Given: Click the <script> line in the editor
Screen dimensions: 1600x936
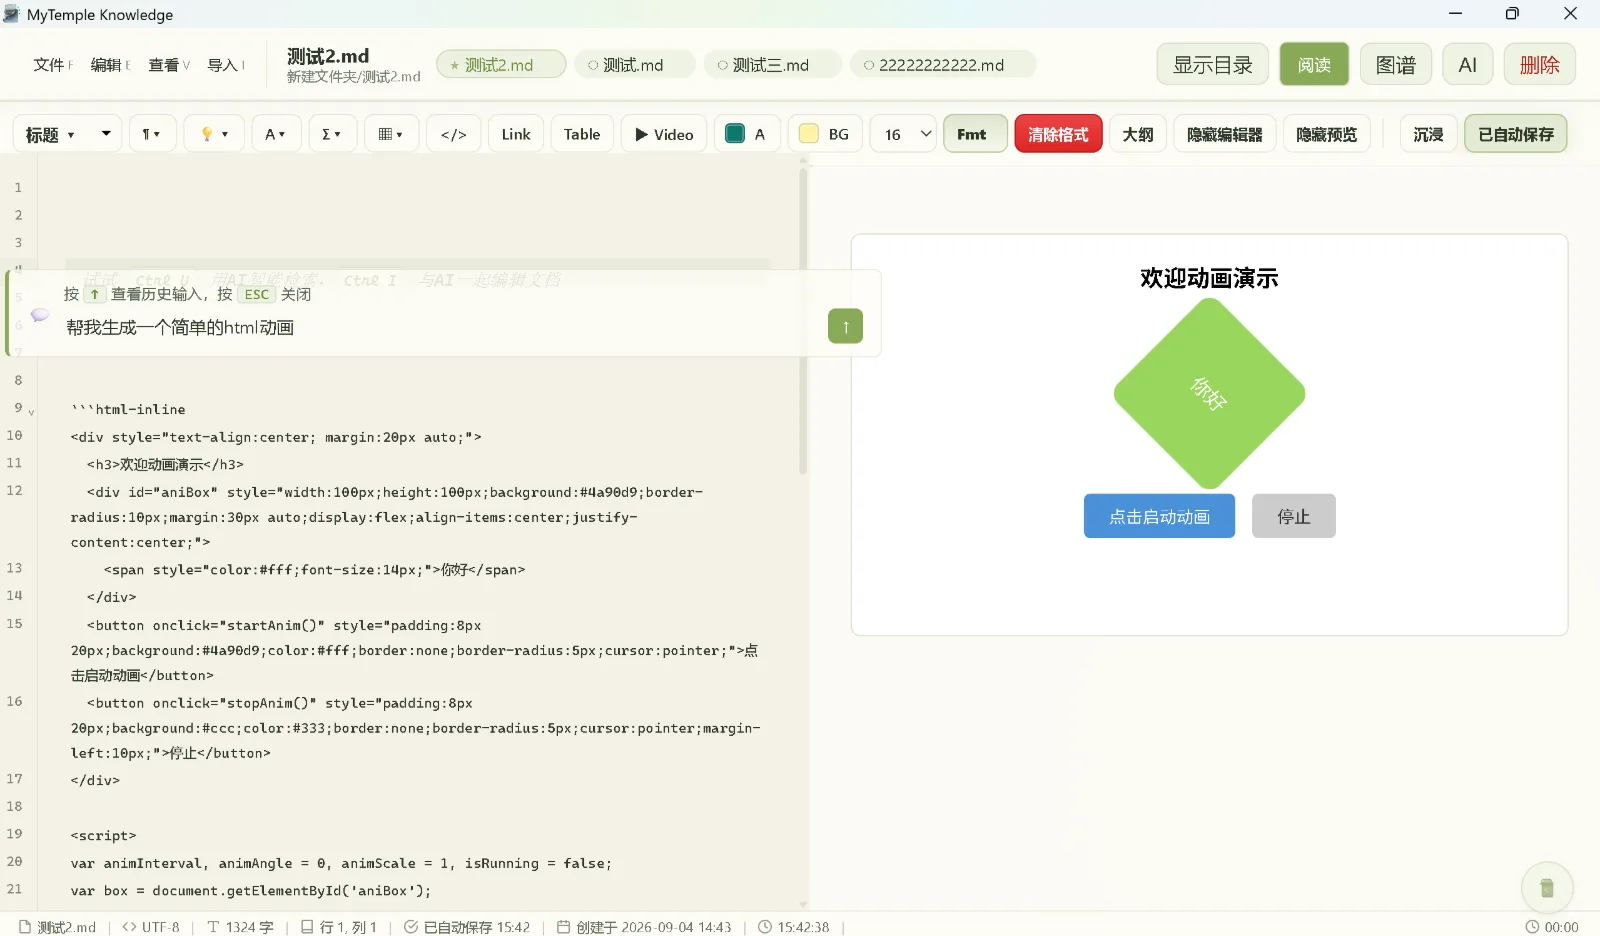Looking at the screenshot, I should [103, 836].
